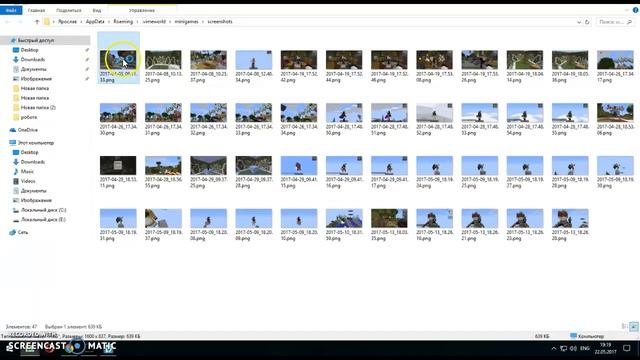Screen dimensions: 640x360
Task: Open the Поделиться ribbon tab
Action: tap(69, 10)
